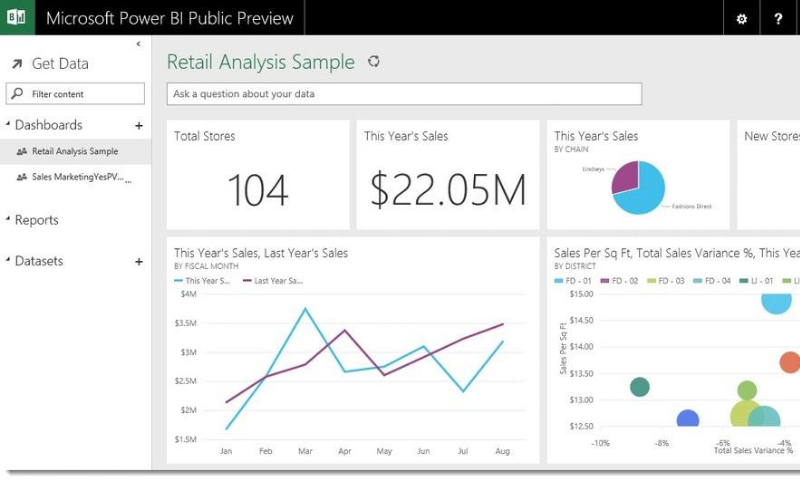800x481 pixels.
Task: Click Total Sales Variance % axis title
Action: point(753,450)
